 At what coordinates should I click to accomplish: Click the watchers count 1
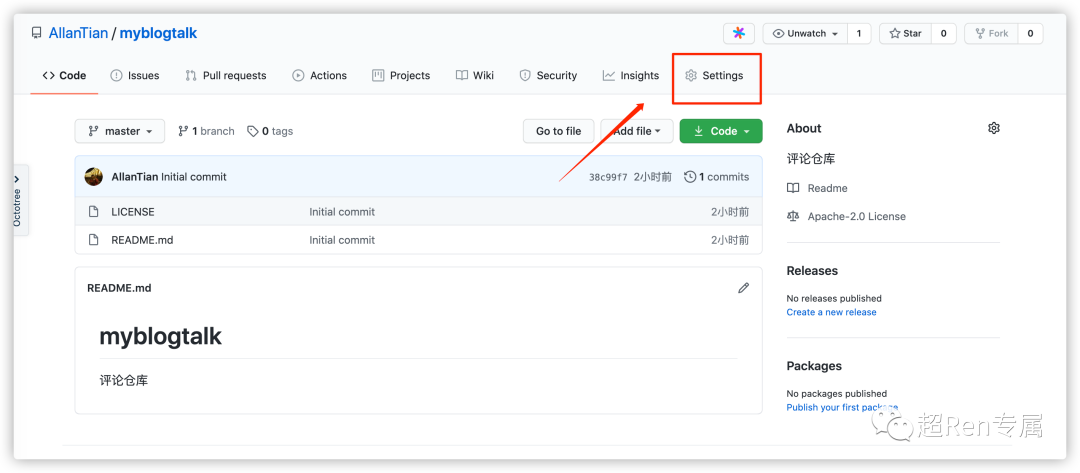coord(859,33)
